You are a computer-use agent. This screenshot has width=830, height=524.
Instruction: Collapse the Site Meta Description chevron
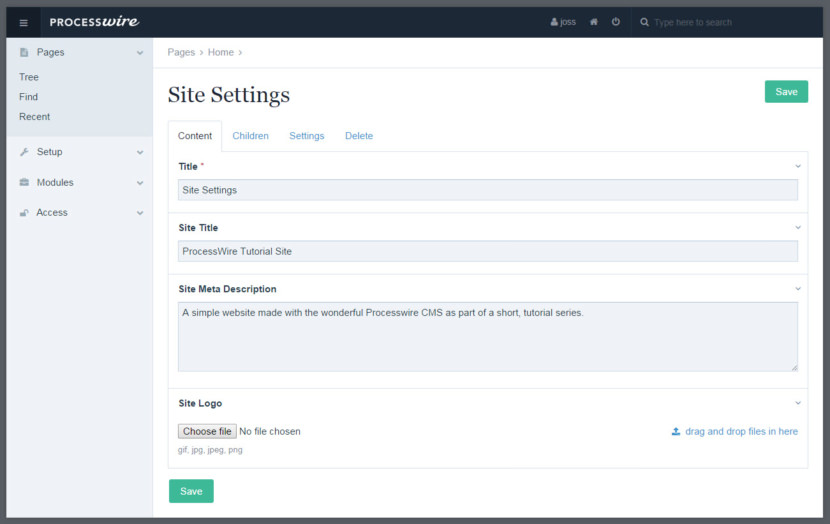point(798,289)
